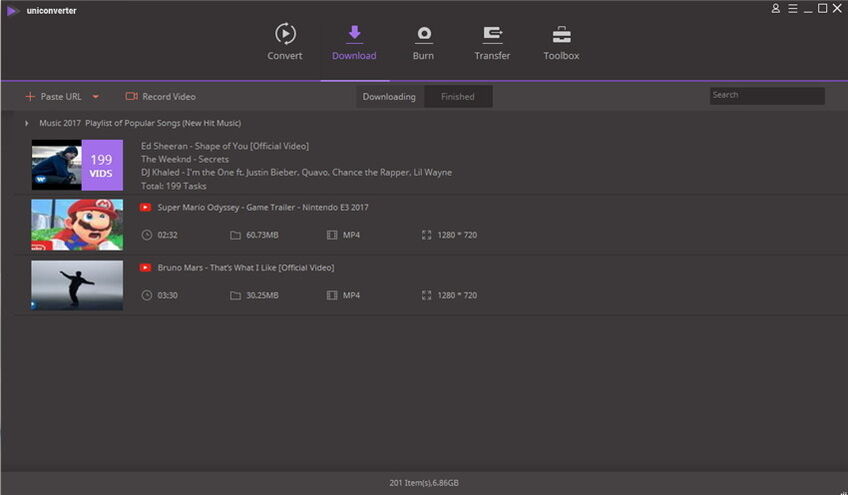Click The Weeknd - Secrets entry
Screen dimensions: 848x495
click(x=185, y=159)
